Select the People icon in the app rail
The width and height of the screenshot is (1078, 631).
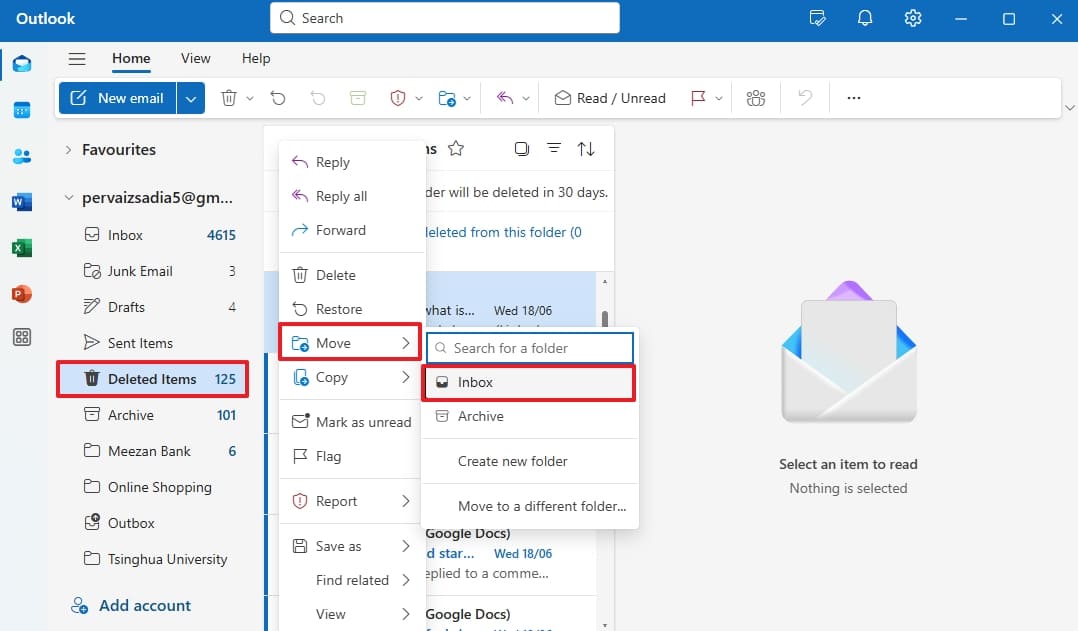click(x=22, y=155)
